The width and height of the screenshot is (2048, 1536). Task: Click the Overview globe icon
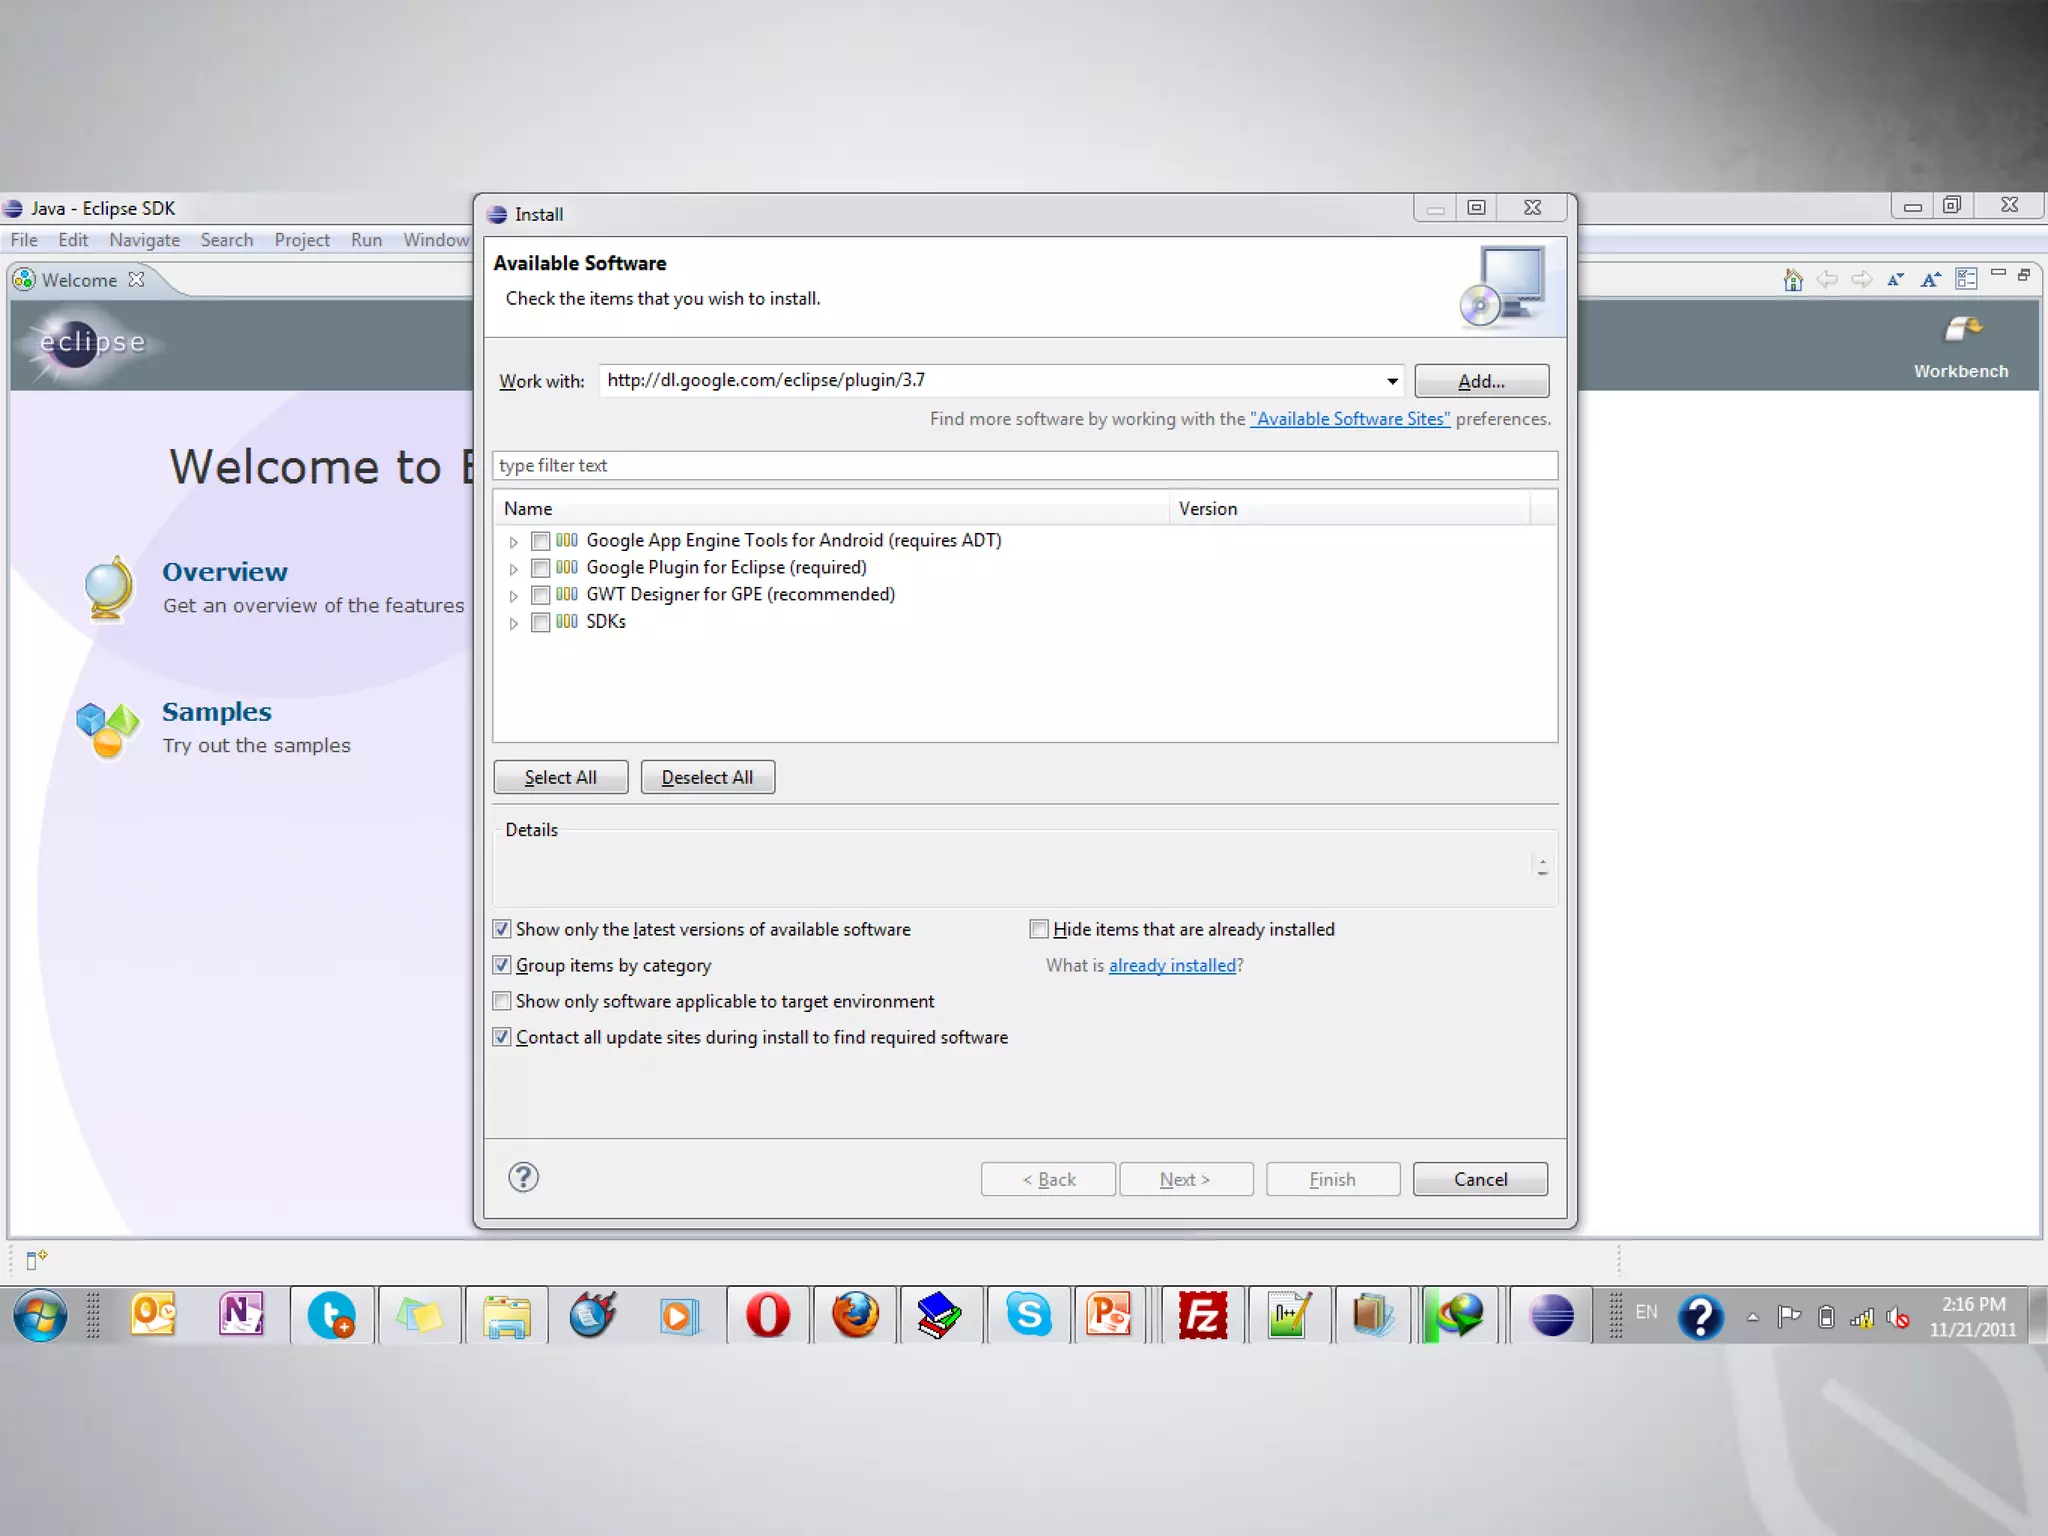click(x=109, y=588)
